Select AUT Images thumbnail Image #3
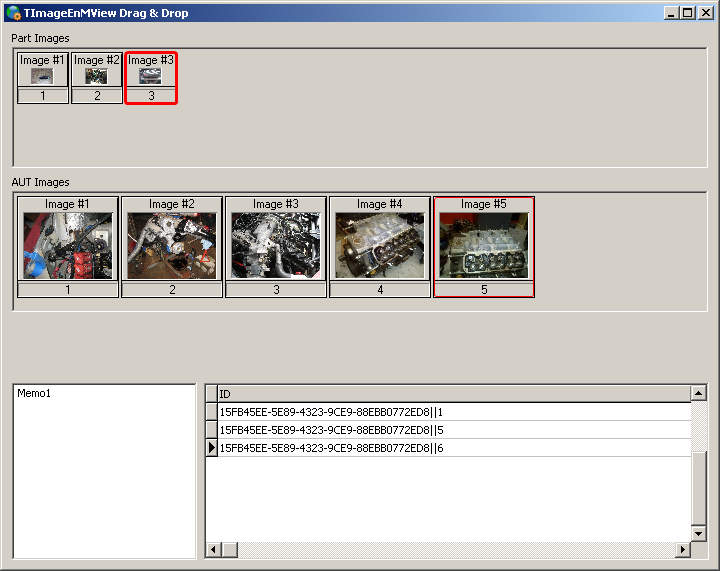This screenshot has width=720, height=571. click(276, 247)
